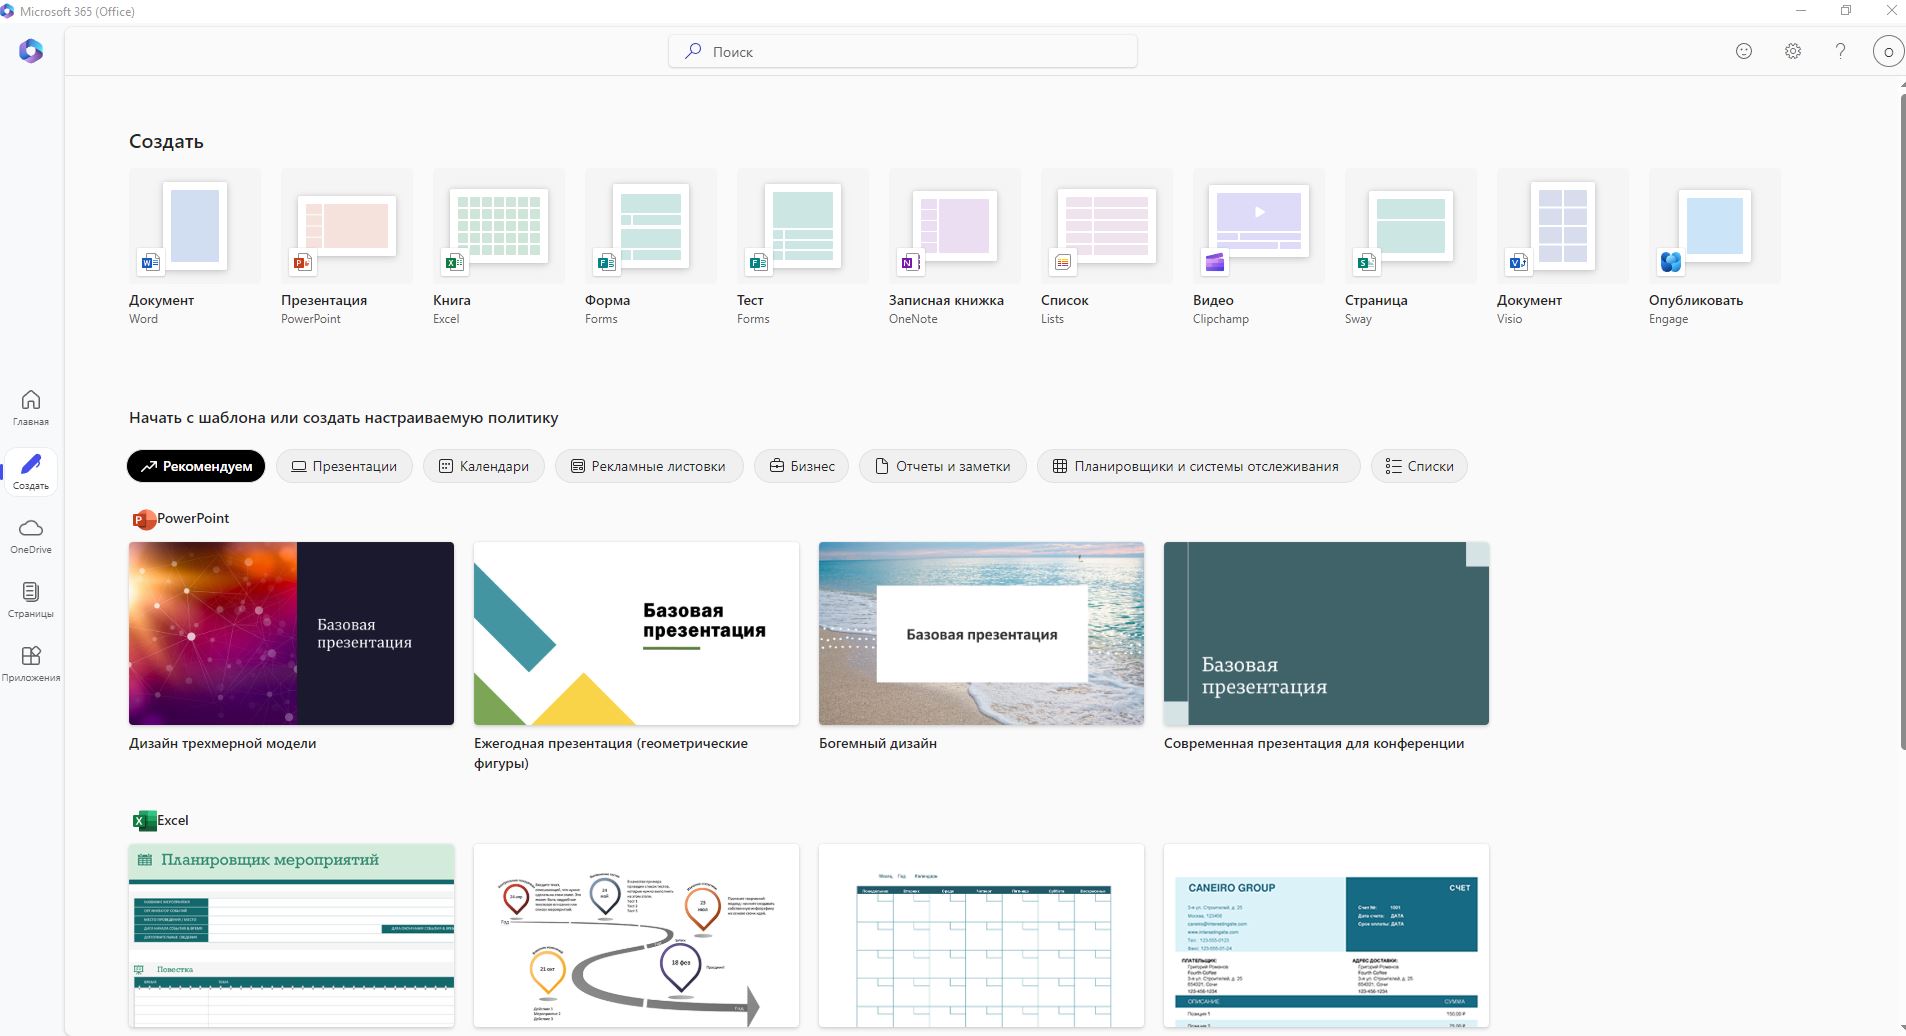Create a new Sway page
The width and height of the screenshot is (1906, 1036).
(1411, 247)
